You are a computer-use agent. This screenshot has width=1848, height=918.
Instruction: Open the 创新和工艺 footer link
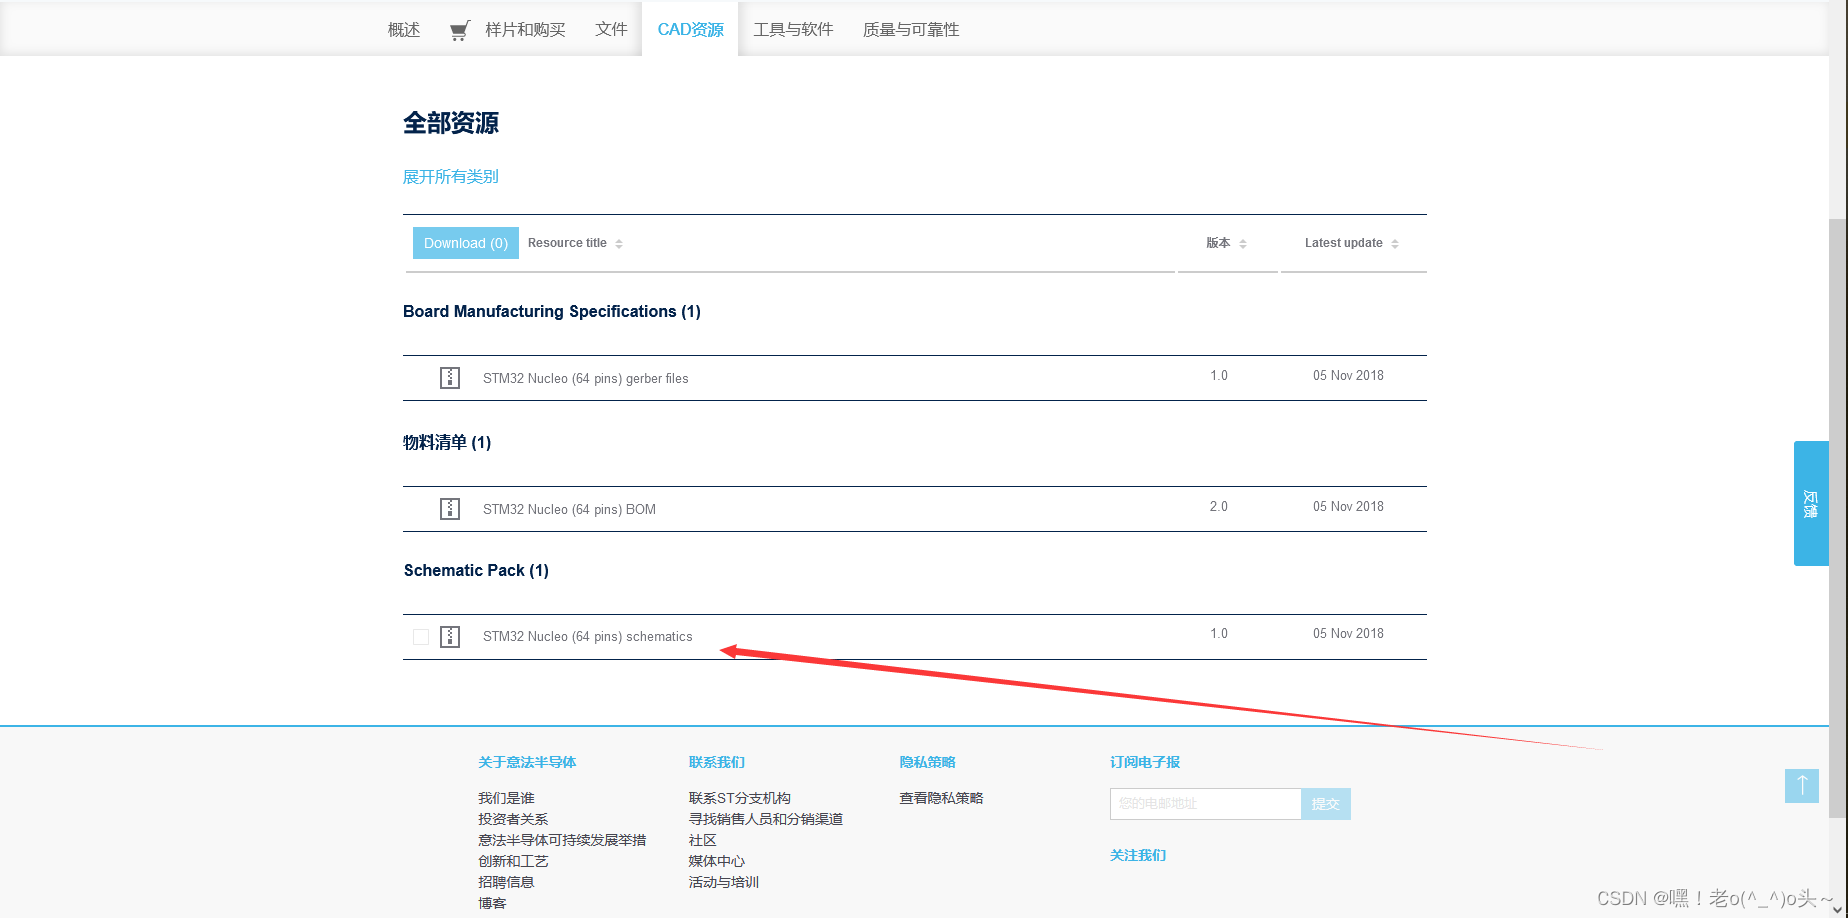pos(513,861)
